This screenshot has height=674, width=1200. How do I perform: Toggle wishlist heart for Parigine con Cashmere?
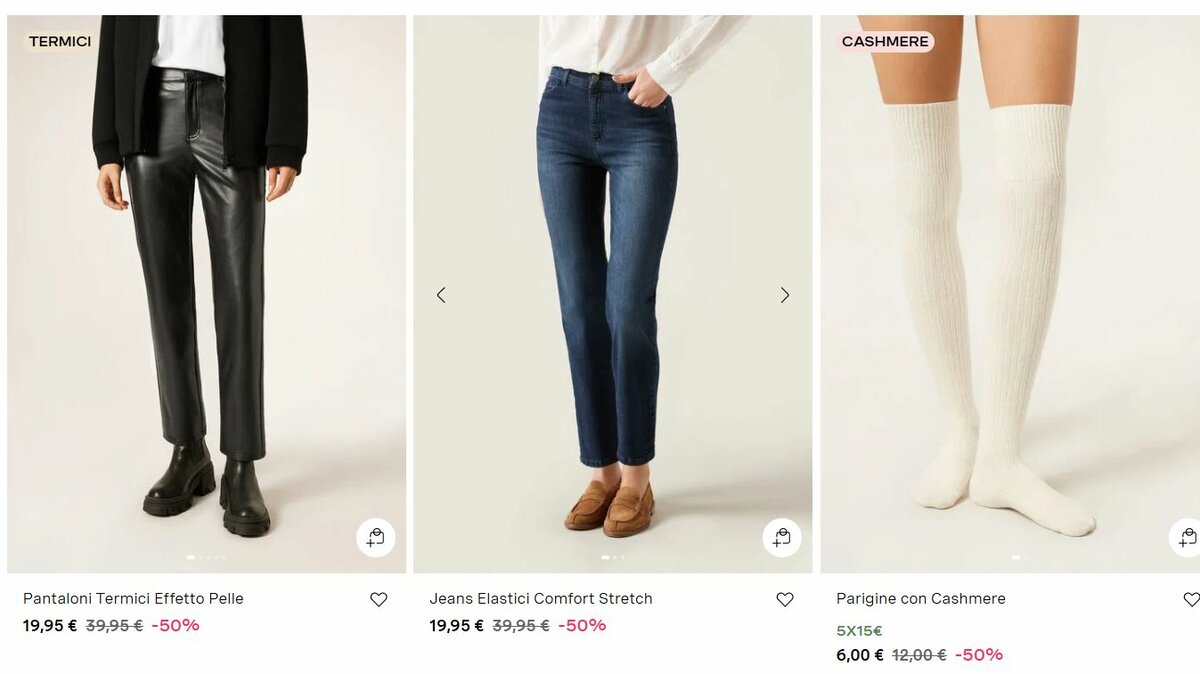pos(1191,599)
